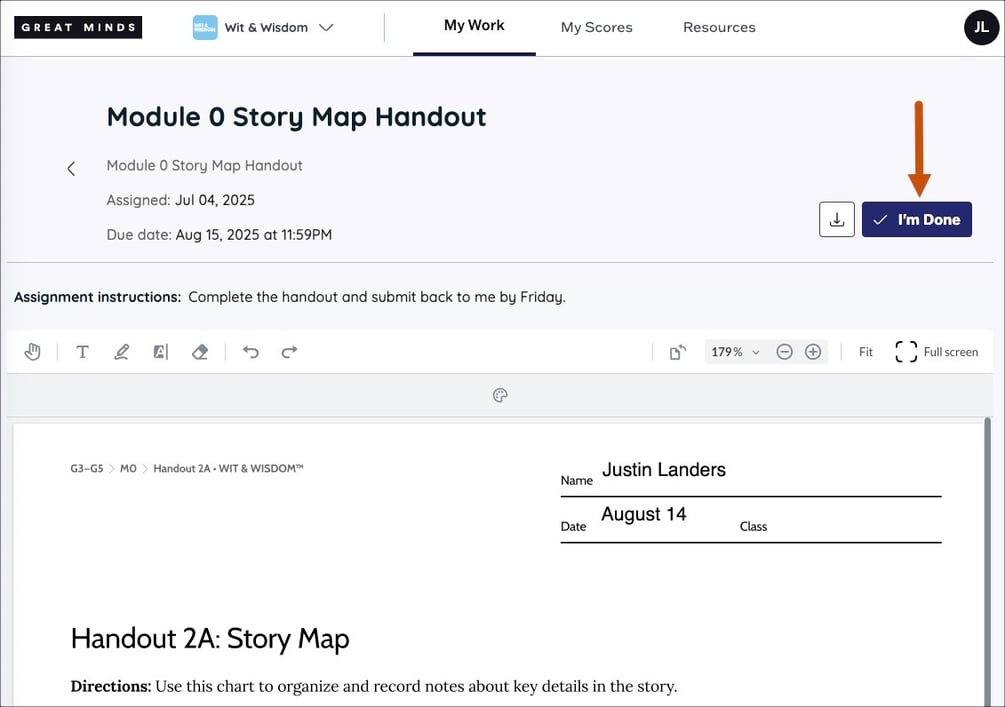Zoom out with the minus button

point(785,352)
